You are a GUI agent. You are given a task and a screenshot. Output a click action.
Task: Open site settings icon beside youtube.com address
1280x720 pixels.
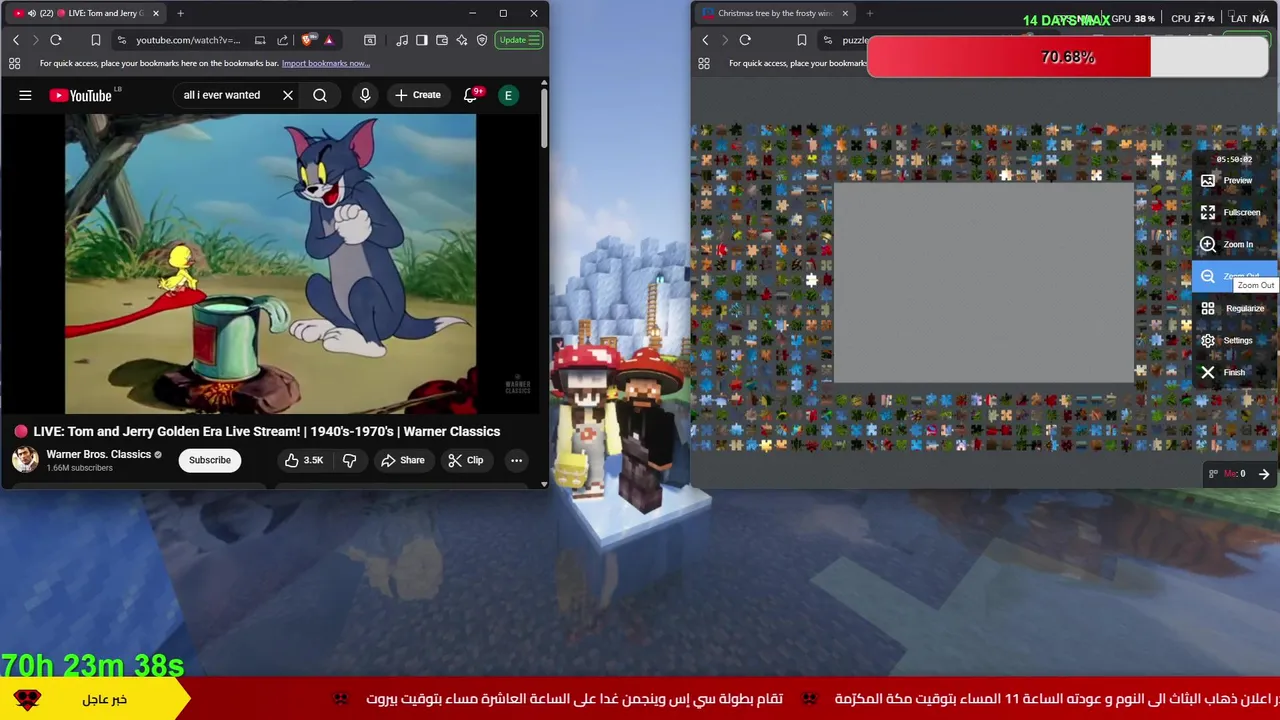[122, 40]
